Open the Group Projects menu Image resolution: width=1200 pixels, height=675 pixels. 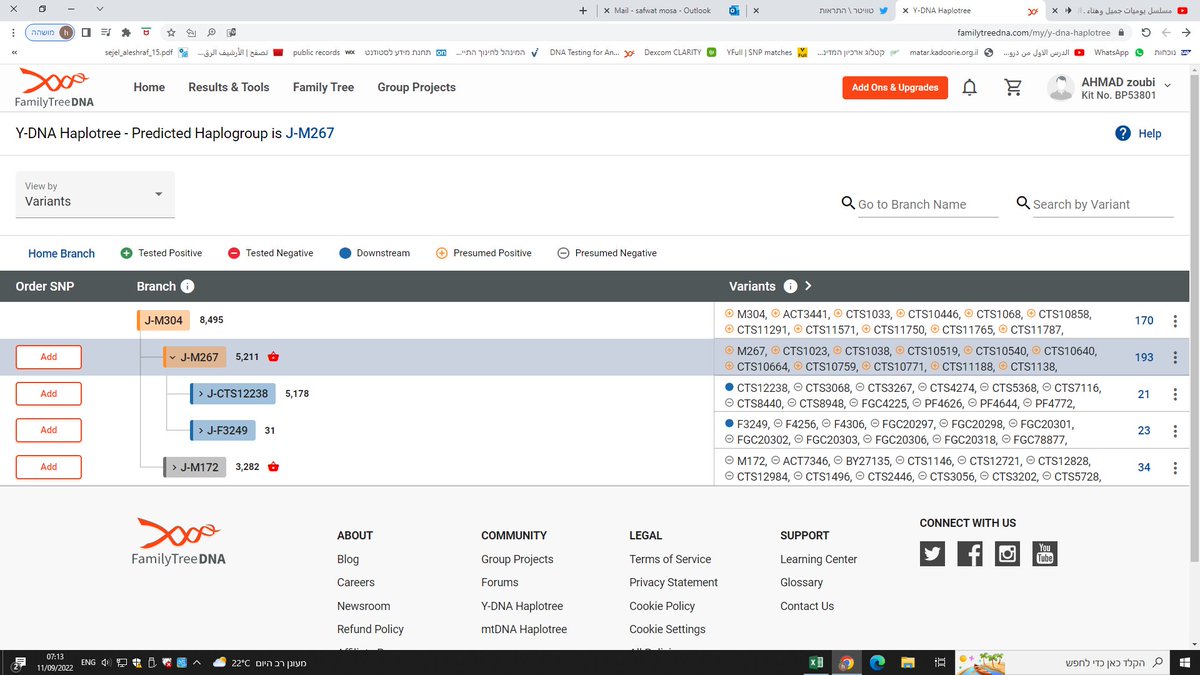(416, 87)
